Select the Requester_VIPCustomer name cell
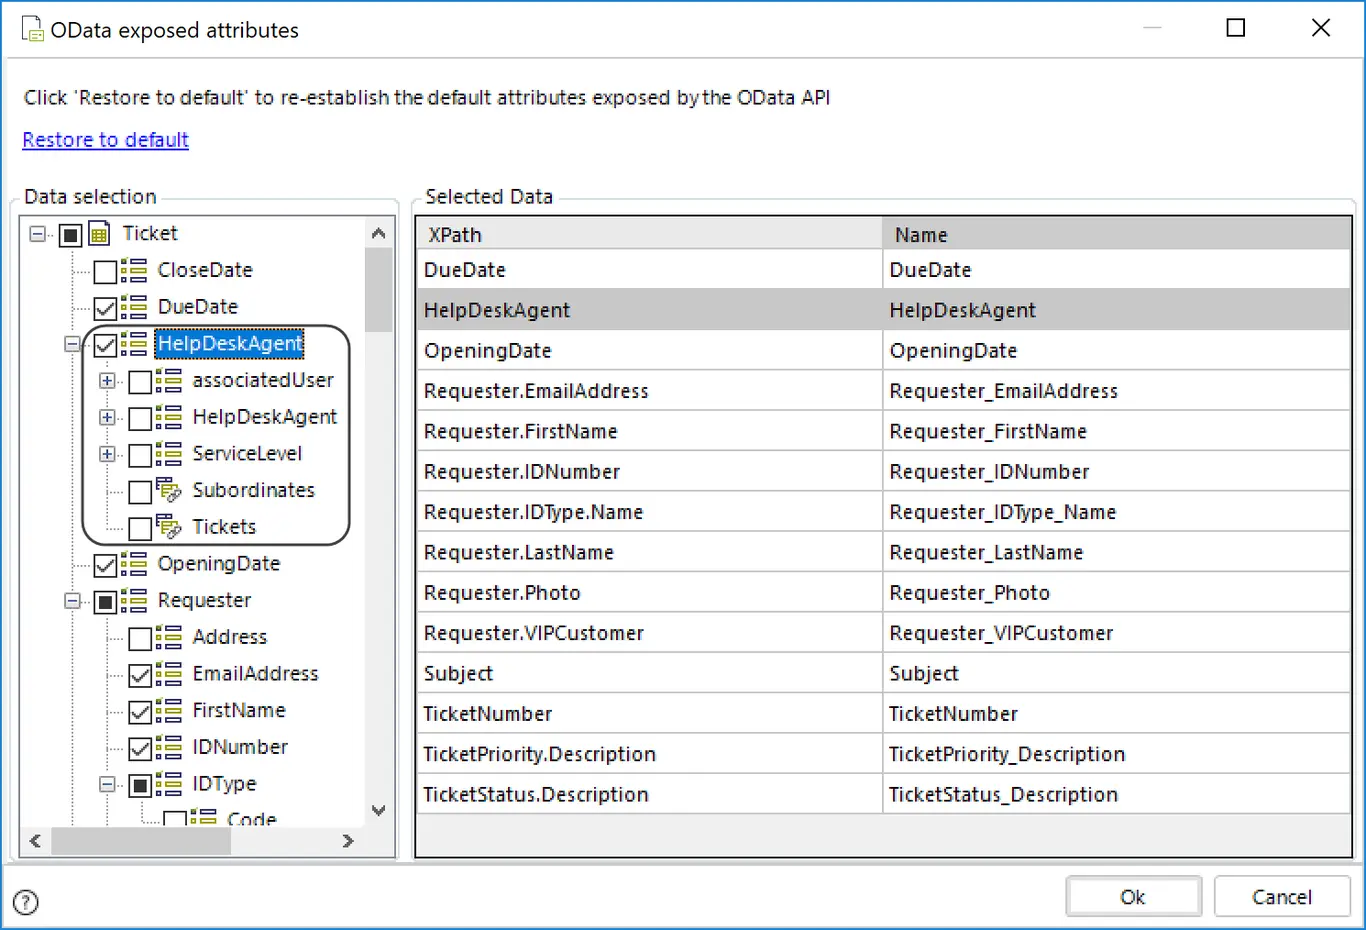This screenshot has height=930, width=1366. [x=1117, y=633]
